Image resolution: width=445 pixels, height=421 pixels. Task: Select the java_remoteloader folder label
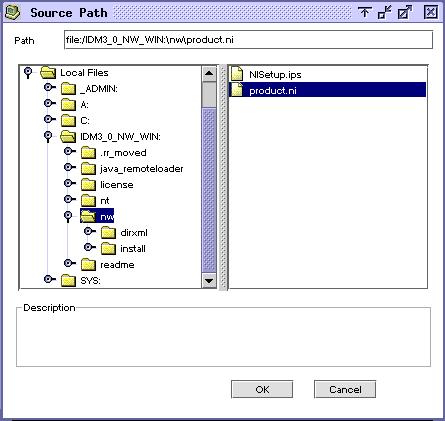[142, 169]
